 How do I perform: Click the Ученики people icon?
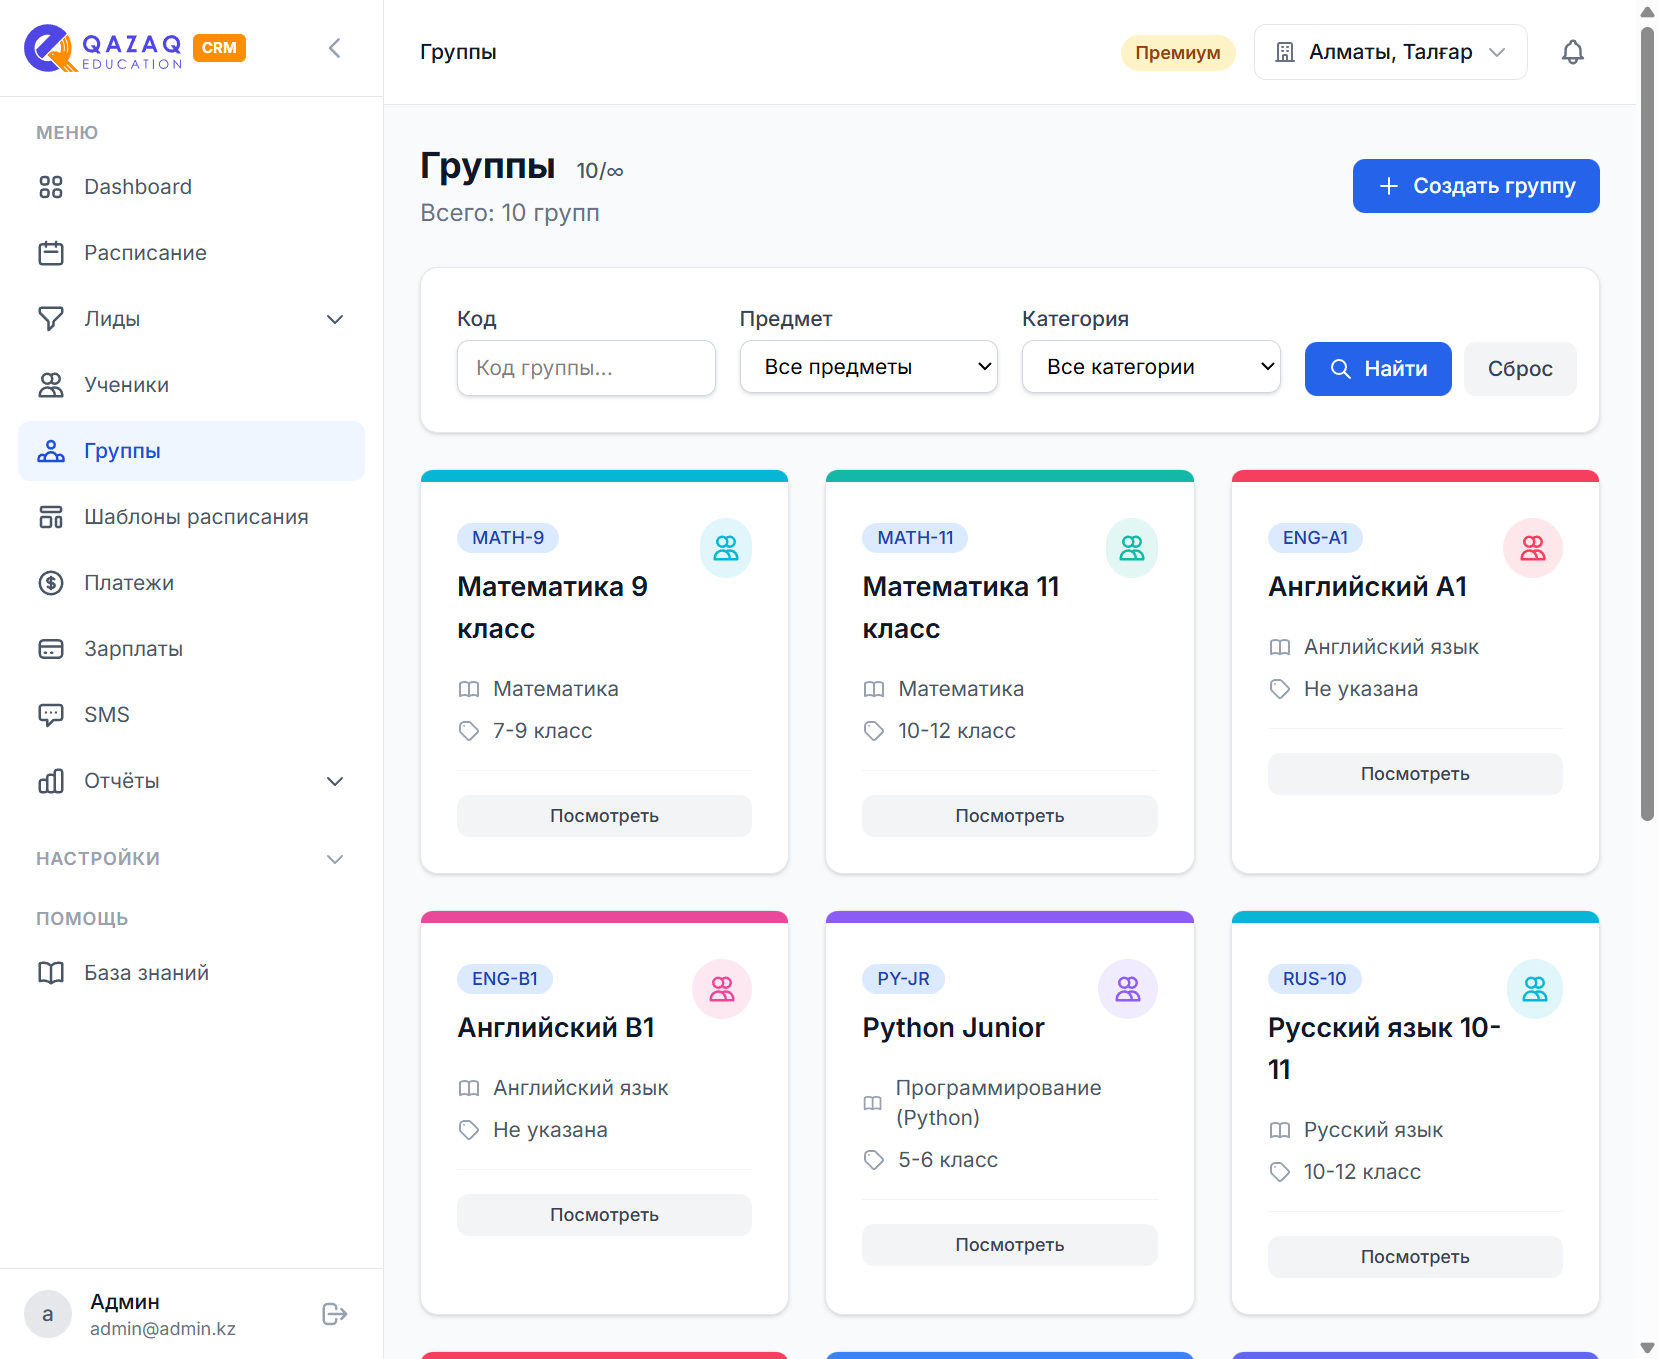(51, 385)
